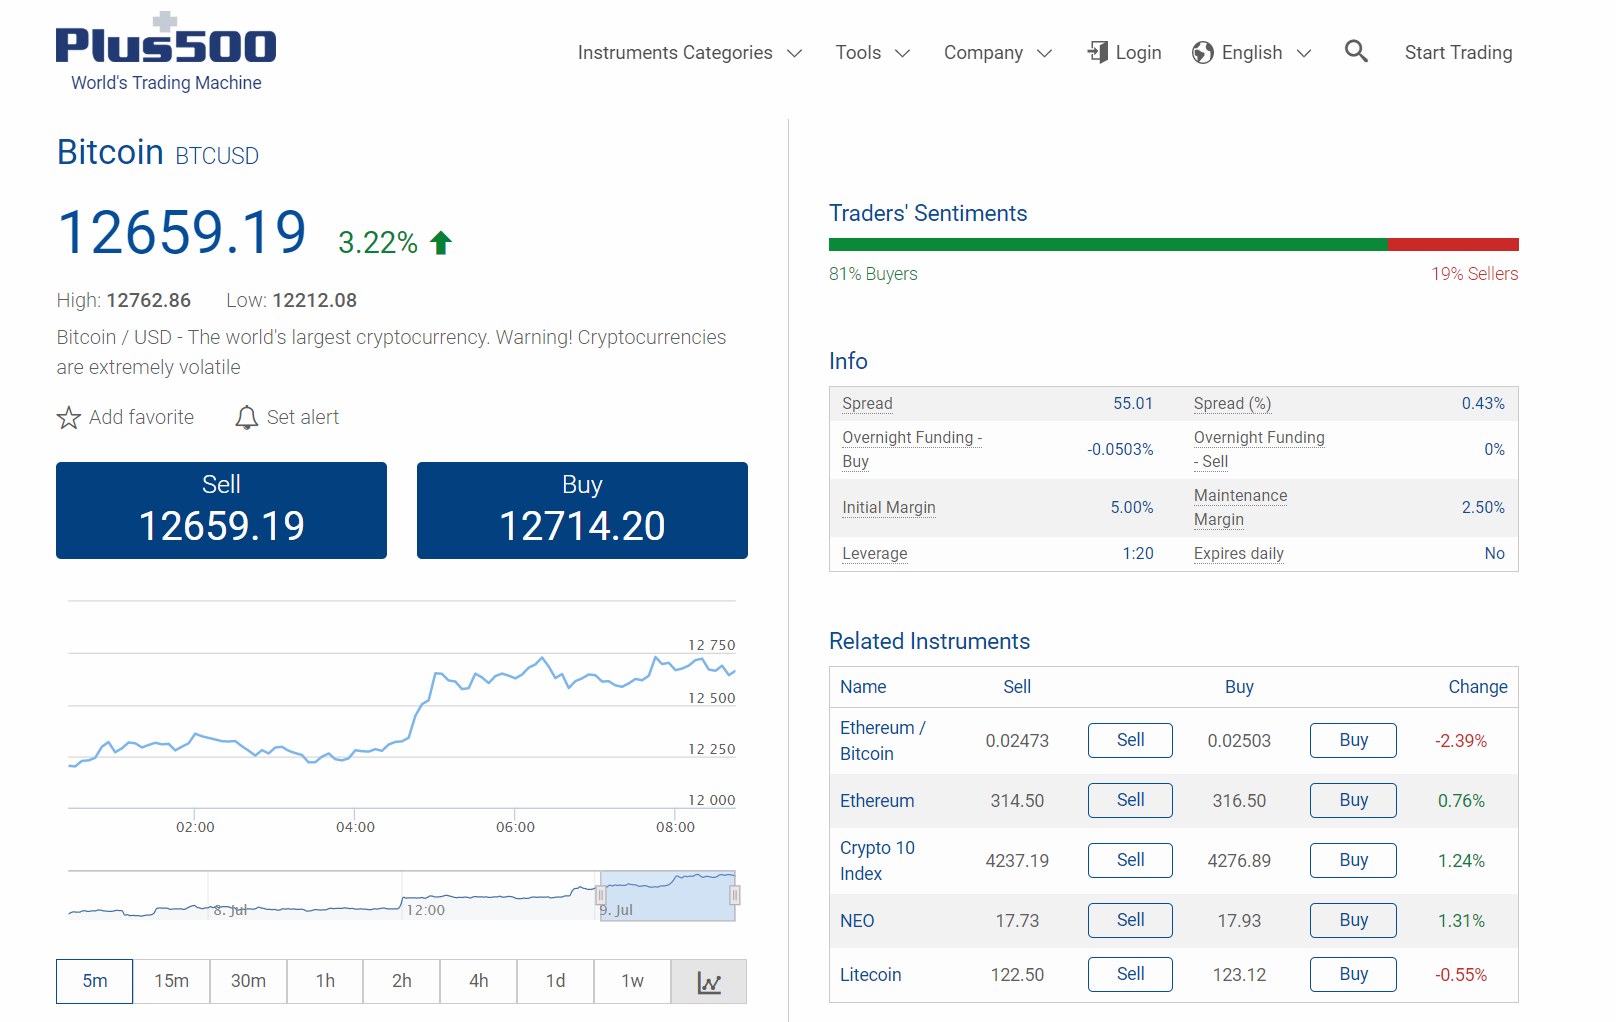Click Buy button in Crypto 10 Index row
The image size is (1616, 1022).
click(1353, 860)
